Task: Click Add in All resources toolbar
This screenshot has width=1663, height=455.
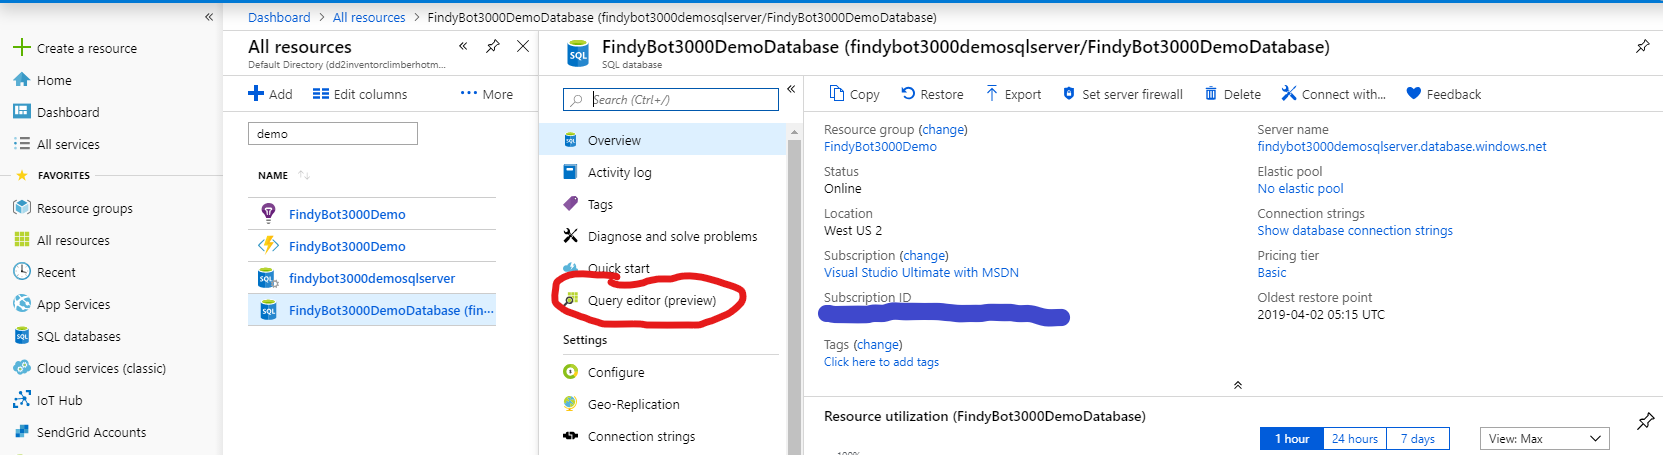Action: [x=270, y=94]
